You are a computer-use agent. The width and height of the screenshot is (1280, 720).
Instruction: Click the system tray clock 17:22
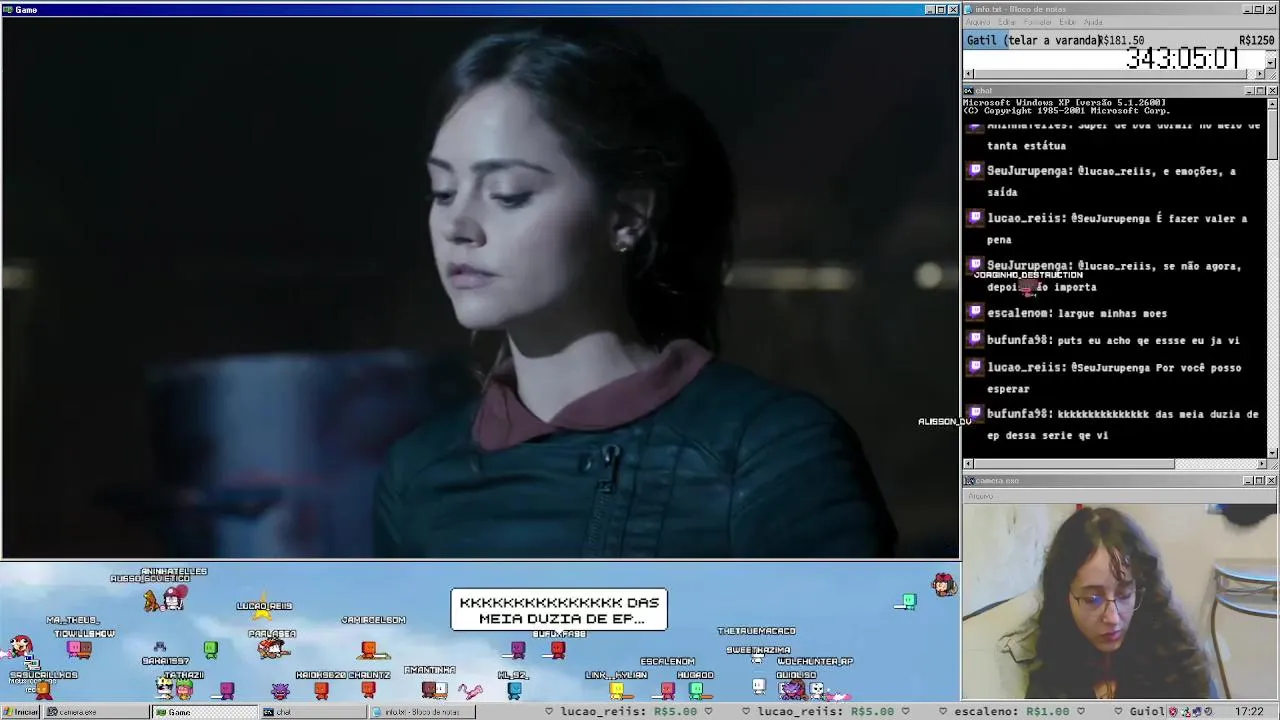(x=1249, y=712)
